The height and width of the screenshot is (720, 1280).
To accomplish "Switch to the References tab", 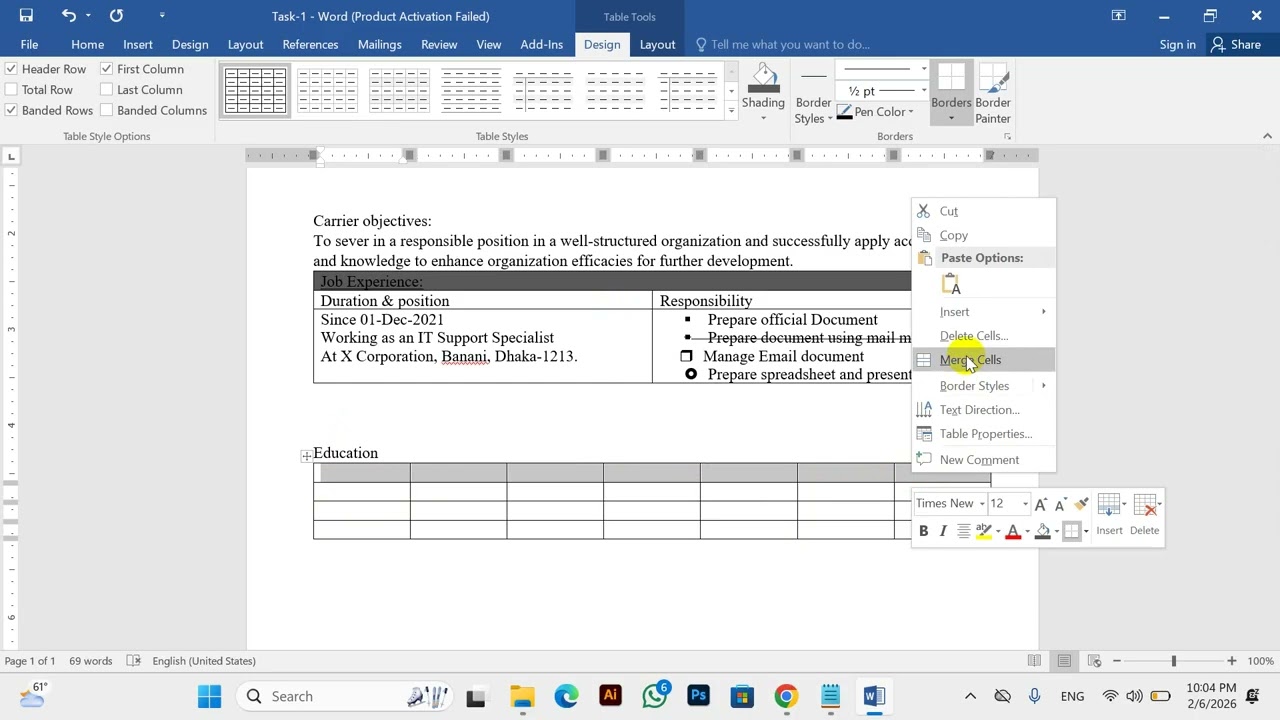I will point(310,44).
